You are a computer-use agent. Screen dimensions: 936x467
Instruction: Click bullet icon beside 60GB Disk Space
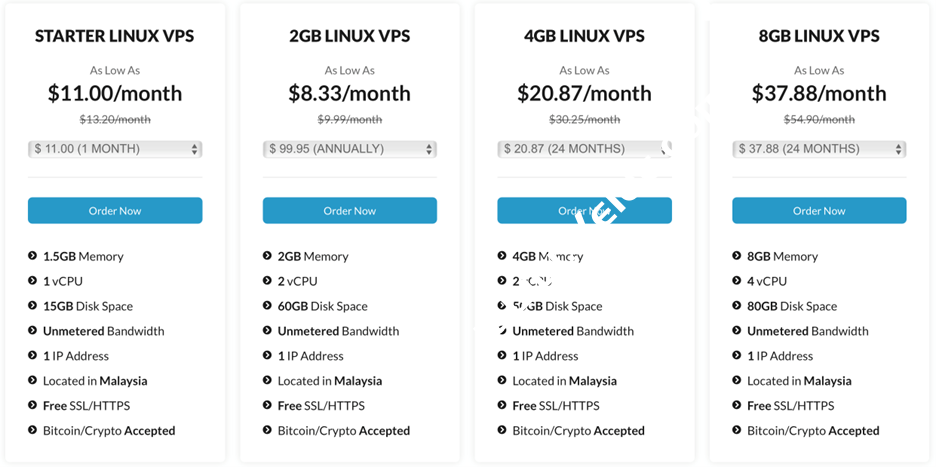pyautogui.click(x=268, y=306)
